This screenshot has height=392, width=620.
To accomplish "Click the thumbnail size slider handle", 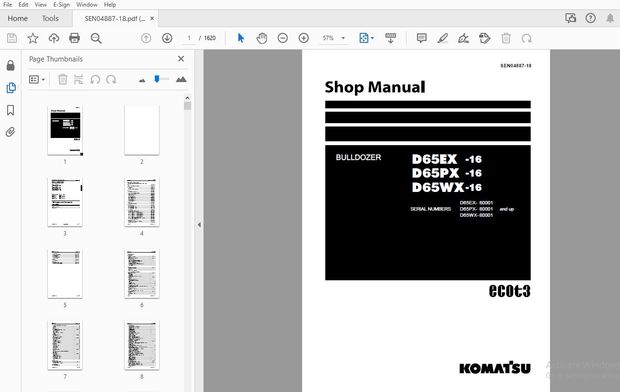I will 157,79.
